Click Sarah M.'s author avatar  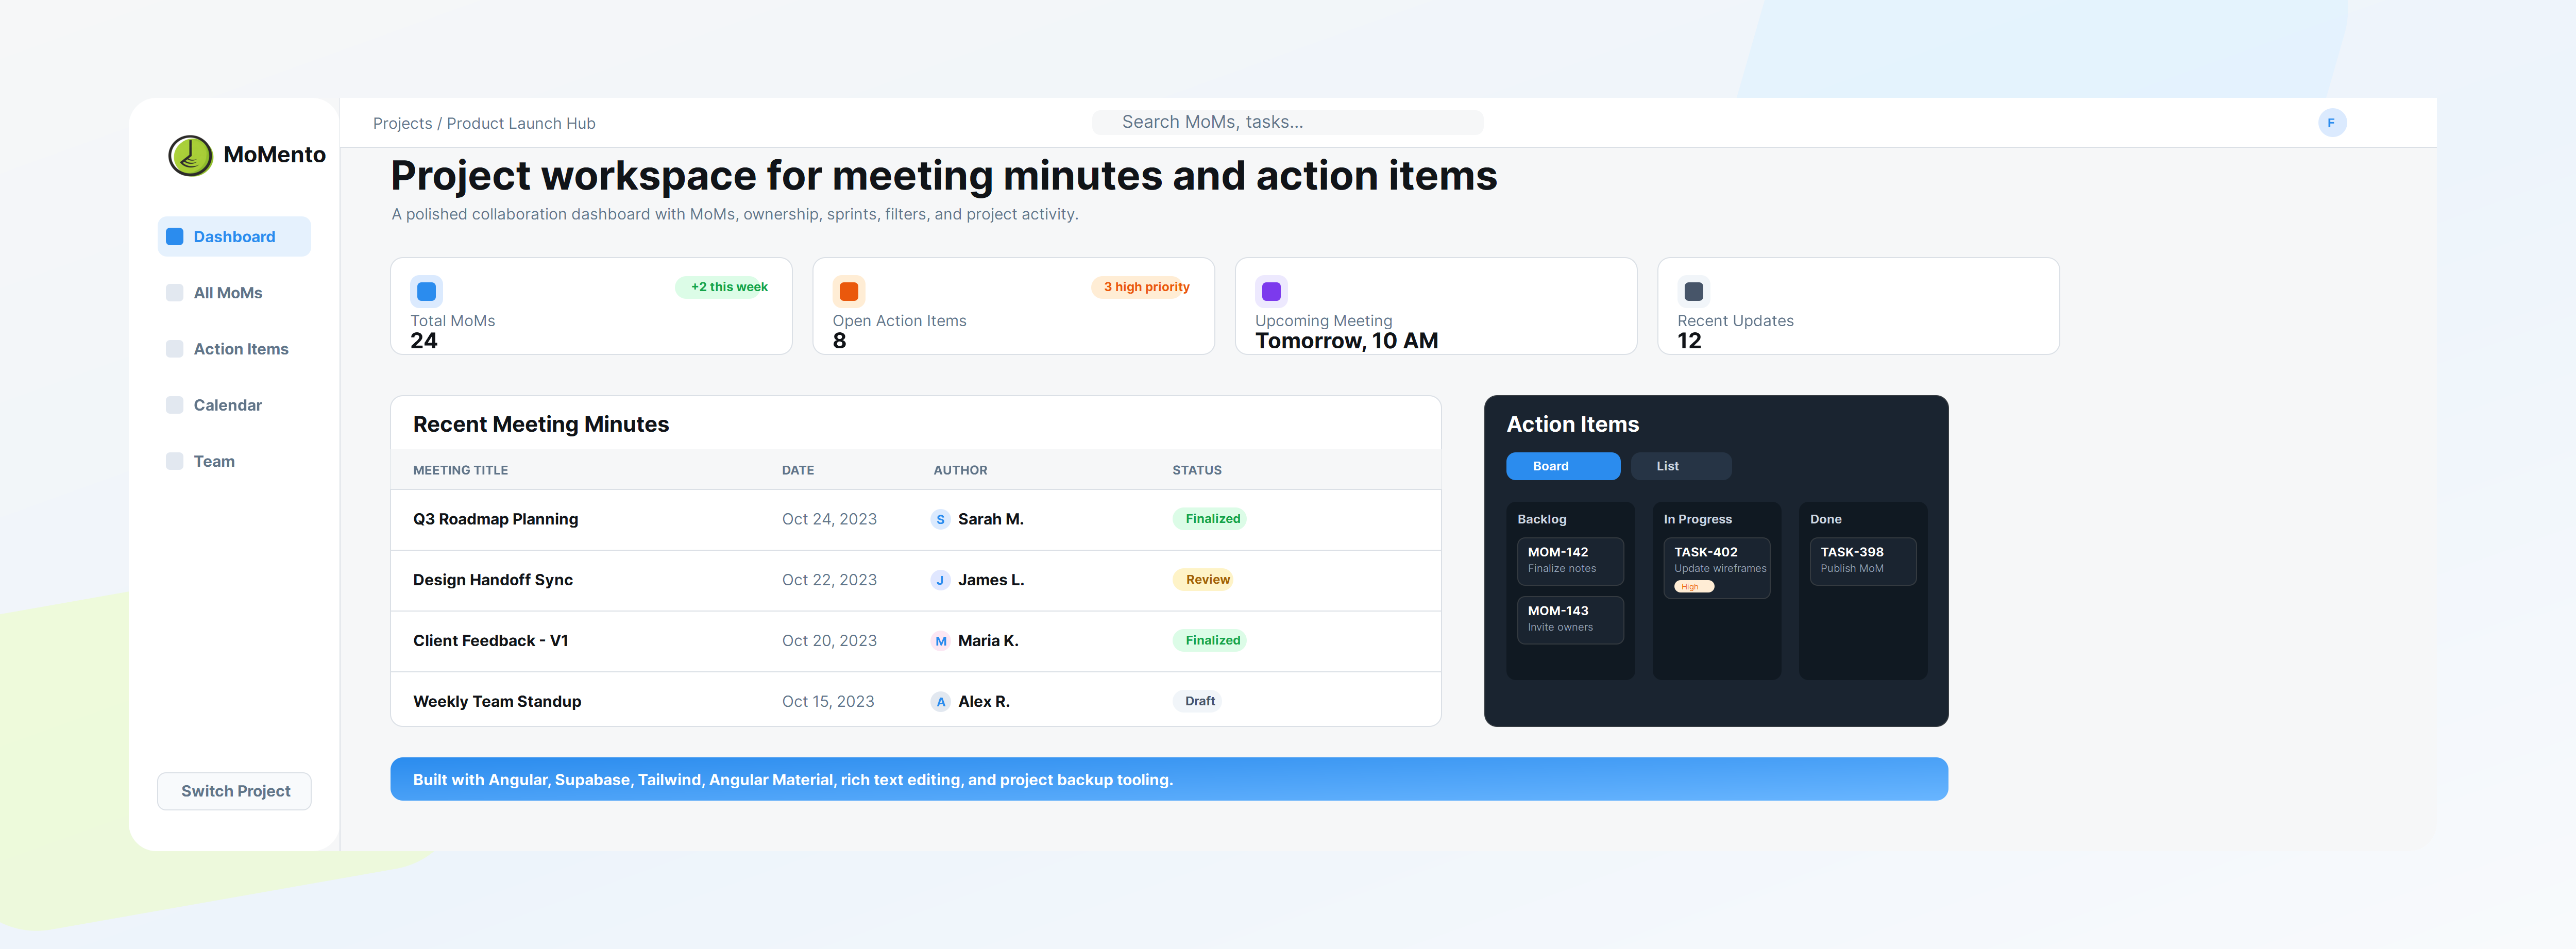coord(940,519)
